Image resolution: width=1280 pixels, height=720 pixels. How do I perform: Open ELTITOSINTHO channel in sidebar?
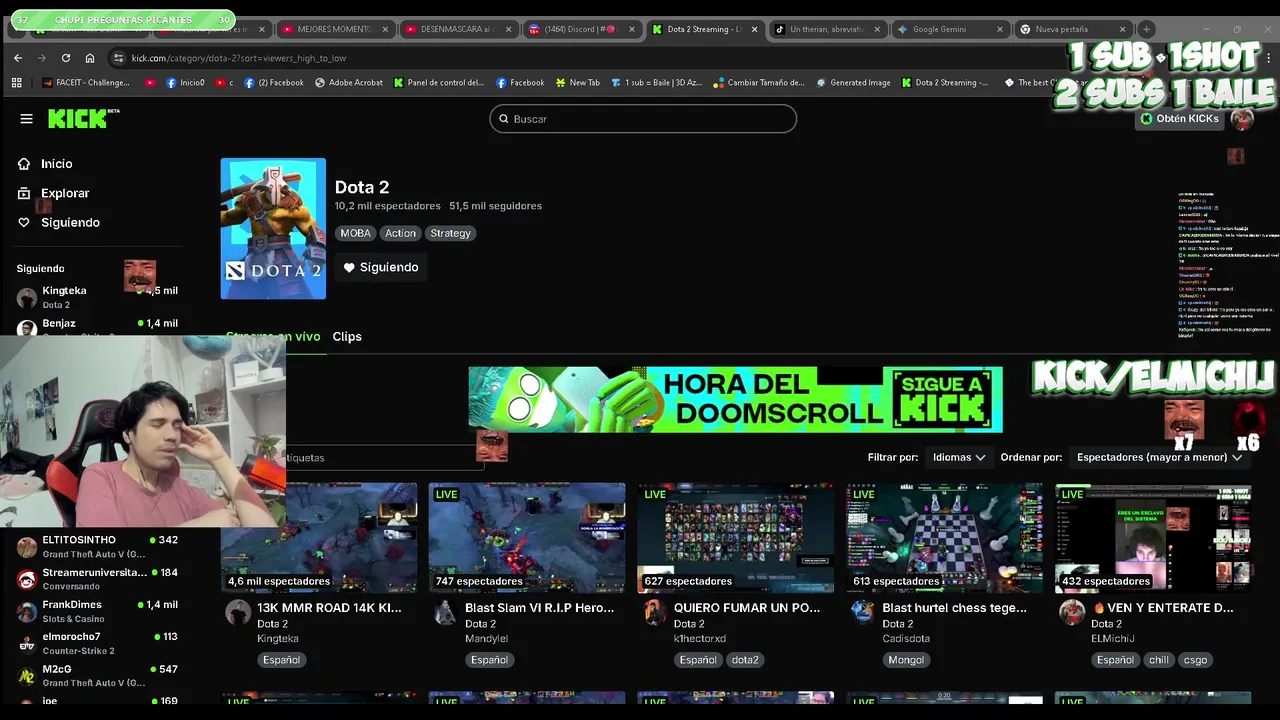(96, 546)
